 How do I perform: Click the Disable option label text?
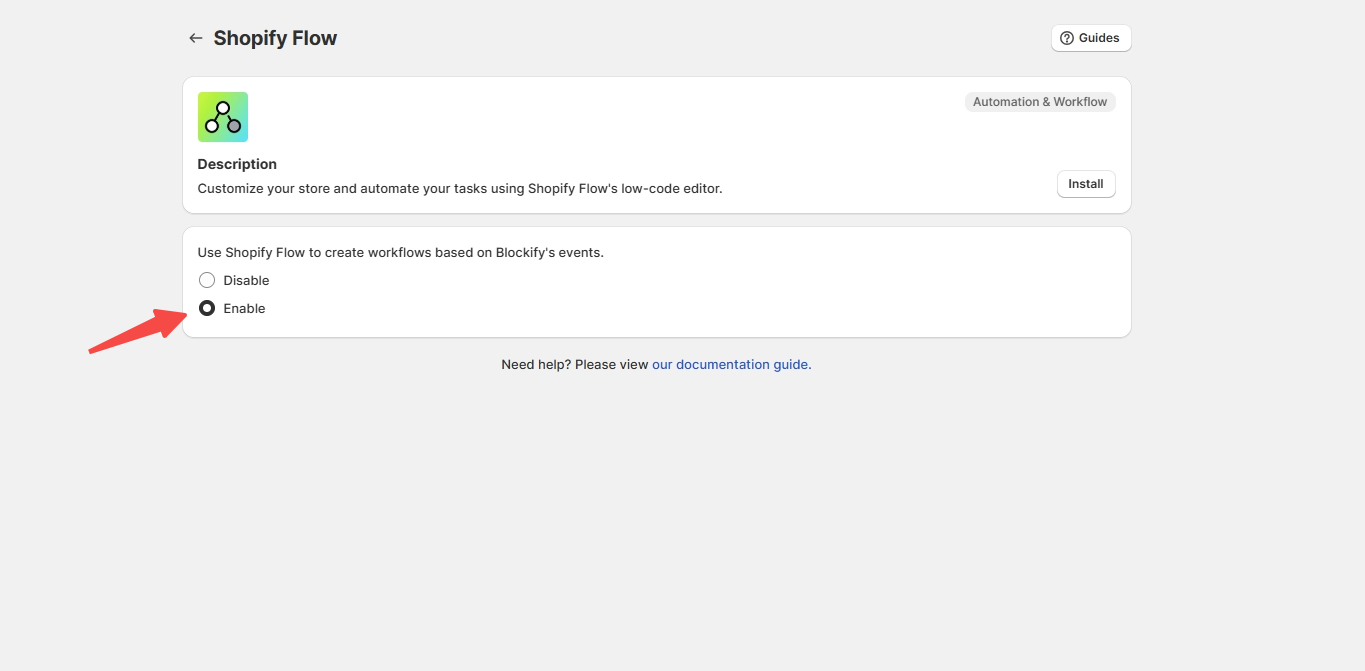pyautogui.click(x=246, y=280)
